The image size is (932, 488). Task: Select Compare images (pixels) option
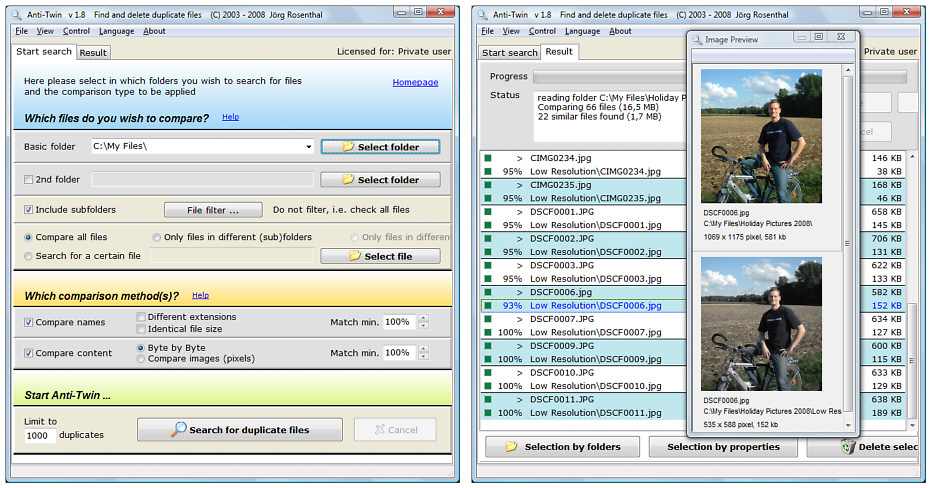[x=140, y=359]
